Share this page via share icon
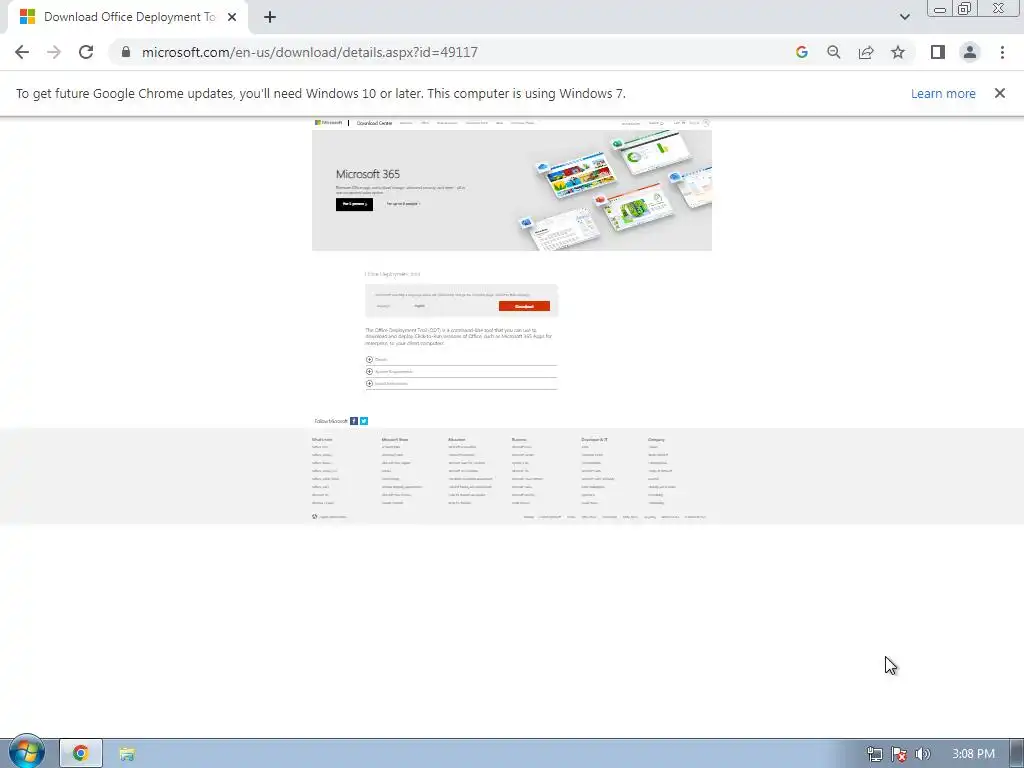 pos(866,52)
